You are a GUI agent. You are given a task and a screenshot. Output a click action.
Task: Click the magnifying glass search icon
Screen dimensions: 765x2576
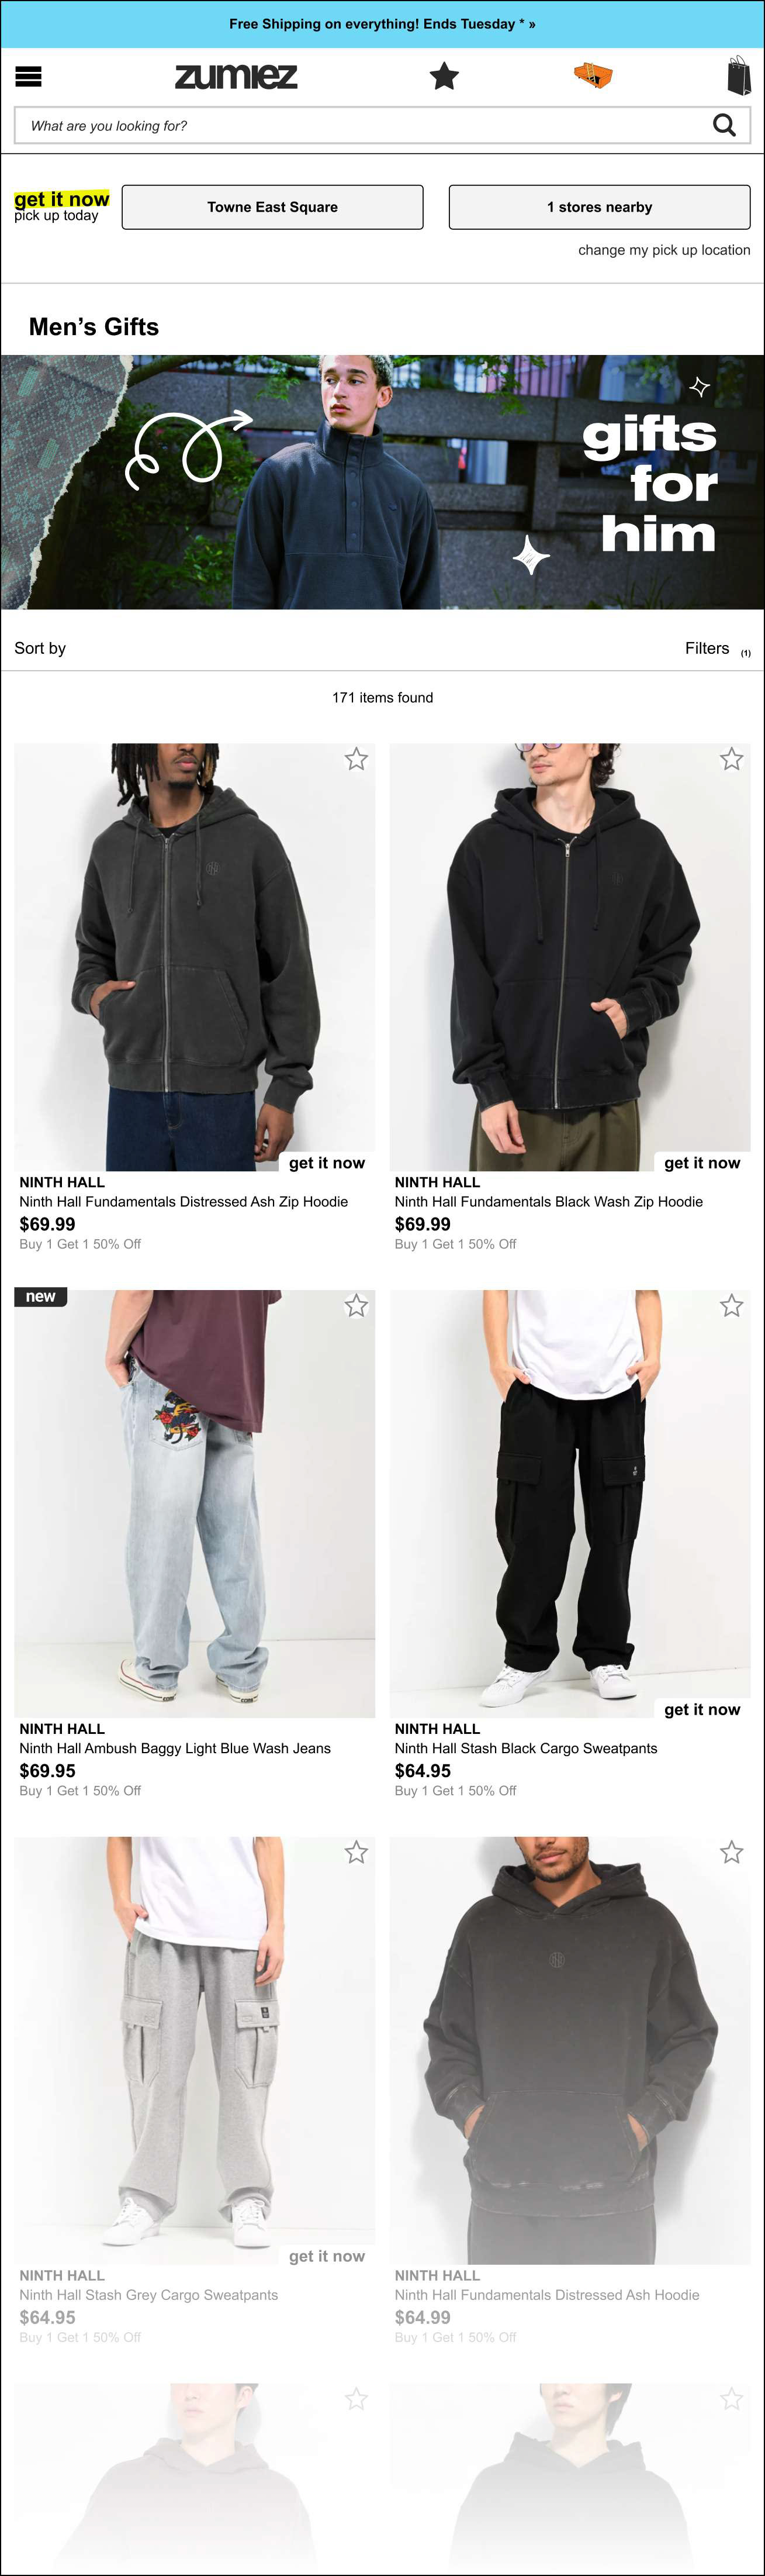pos(724,125)
